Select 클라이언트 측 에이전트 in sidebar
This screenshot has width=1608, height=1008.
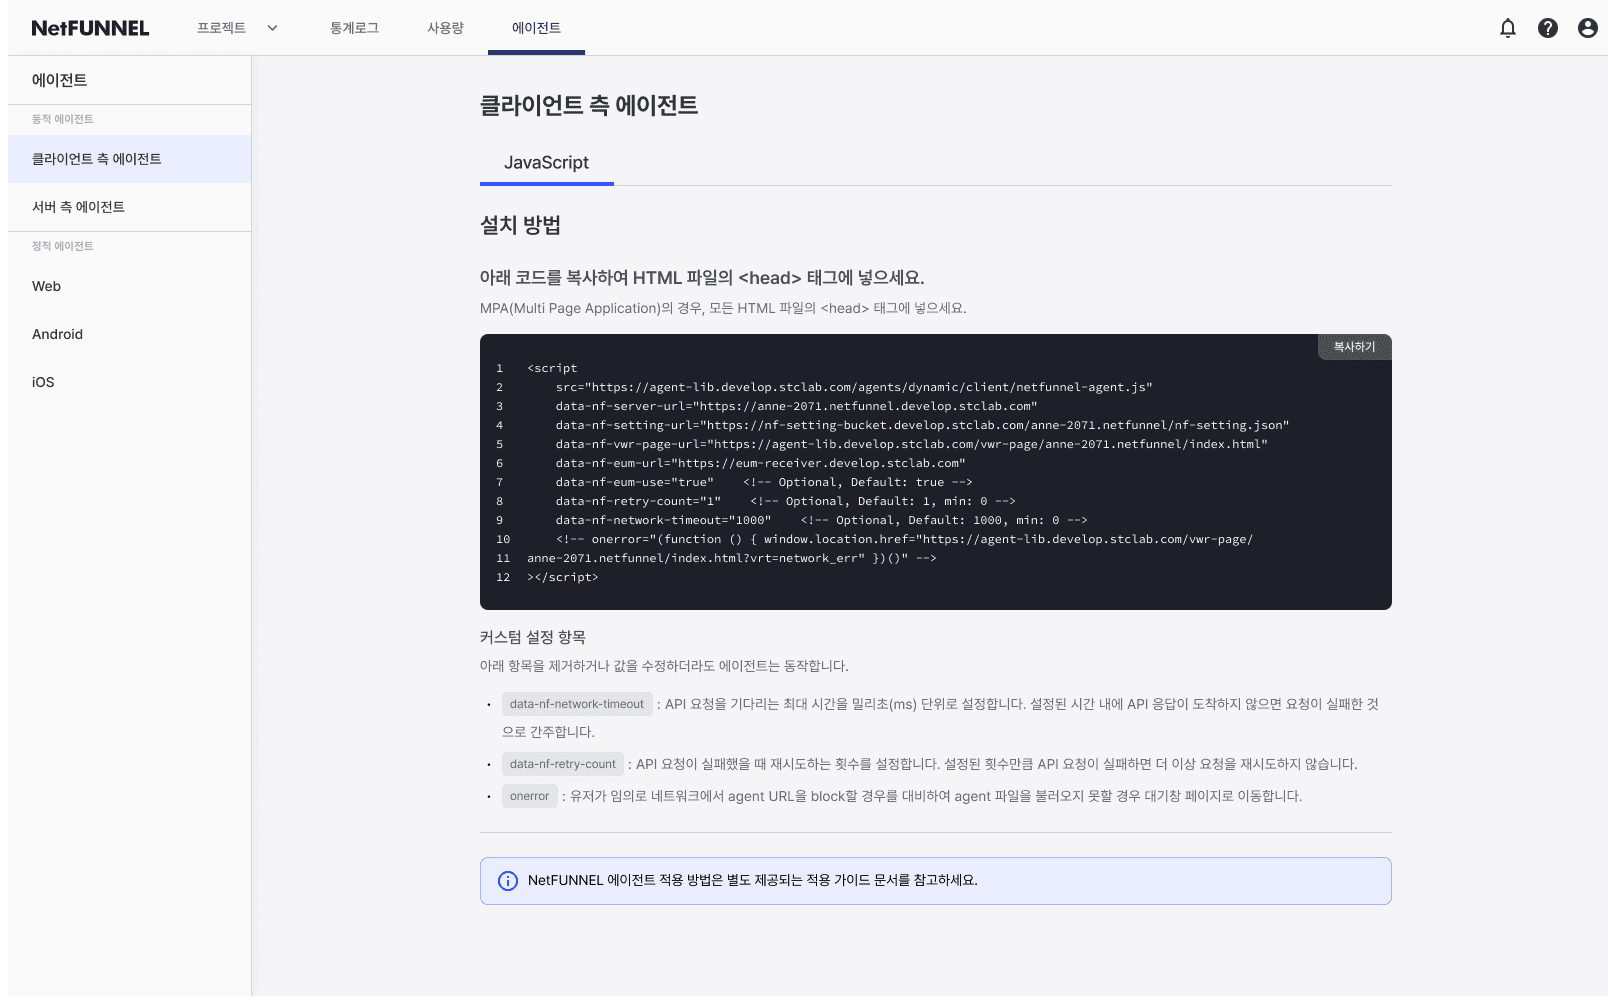[129, 159]
